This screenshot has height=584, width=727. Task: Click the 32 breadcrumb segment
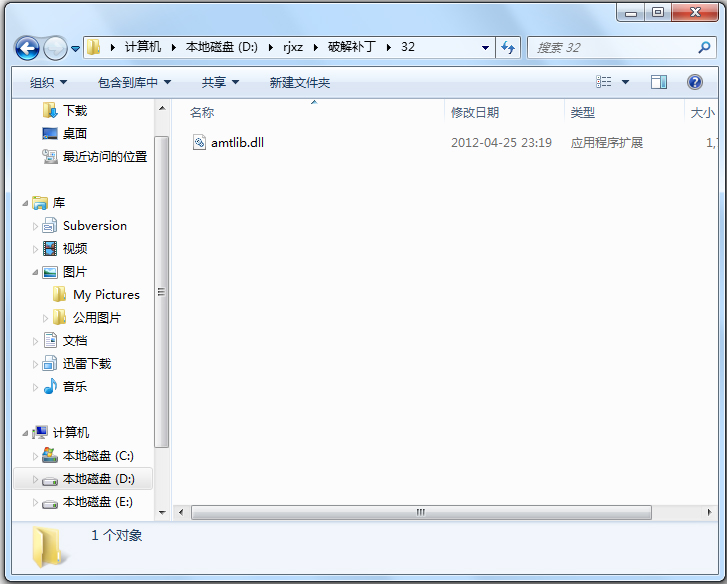point(408,47)
